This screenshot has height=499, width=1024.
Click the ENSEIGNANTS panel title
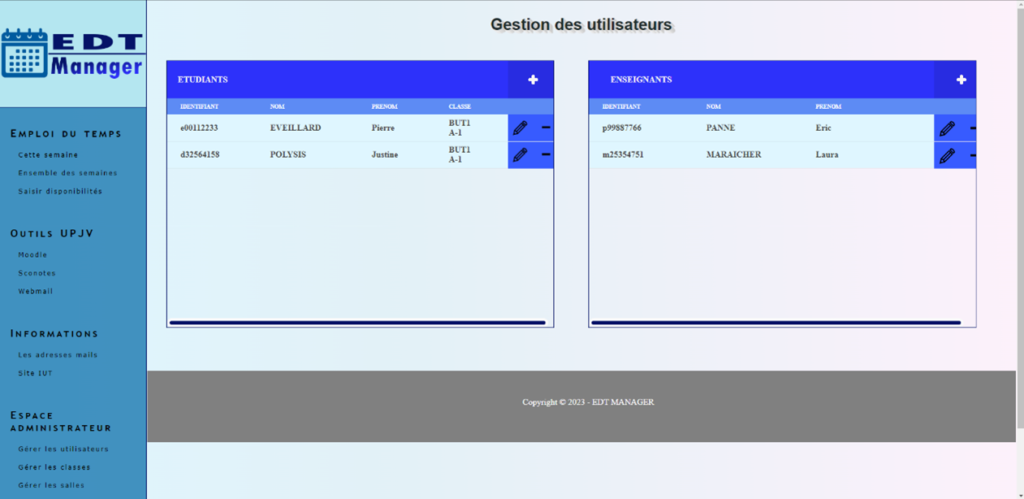(641, 80)
